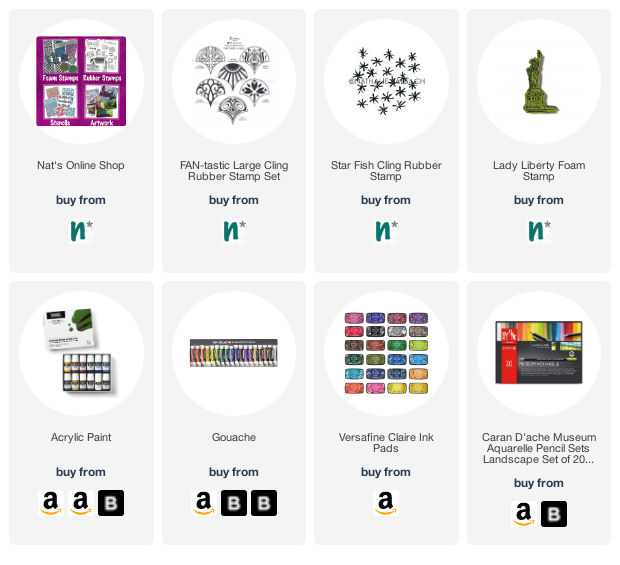
Task: Click the second Amazon icon under Acrylic Paint
Action: (x=81, y=503)
